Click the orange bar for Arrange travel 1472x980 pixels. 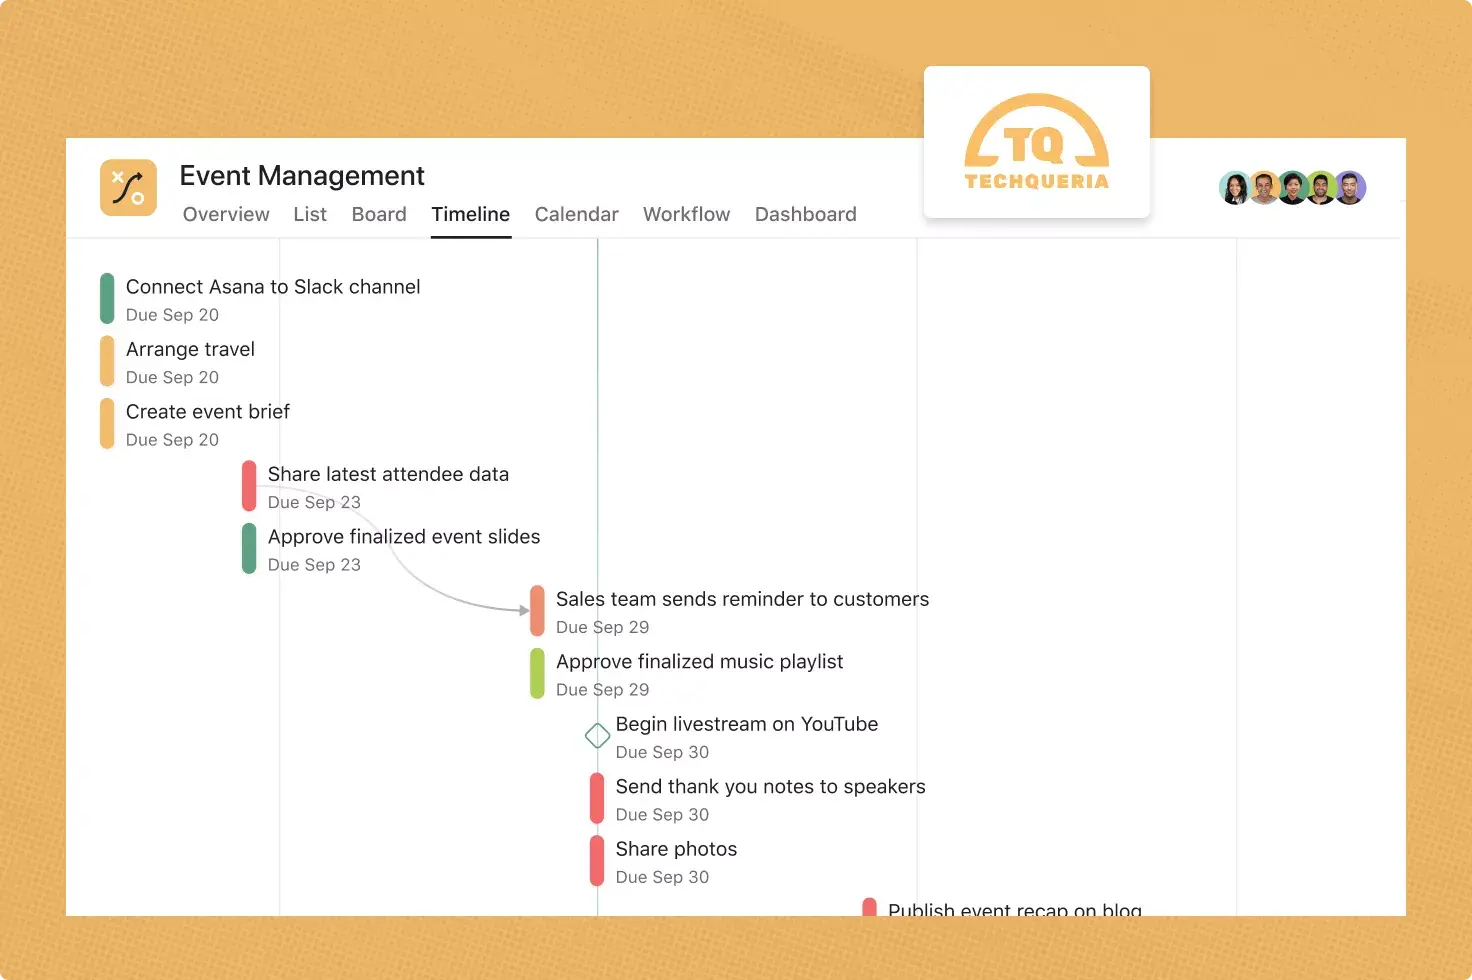pyautogui.click(x=106, y=360)
